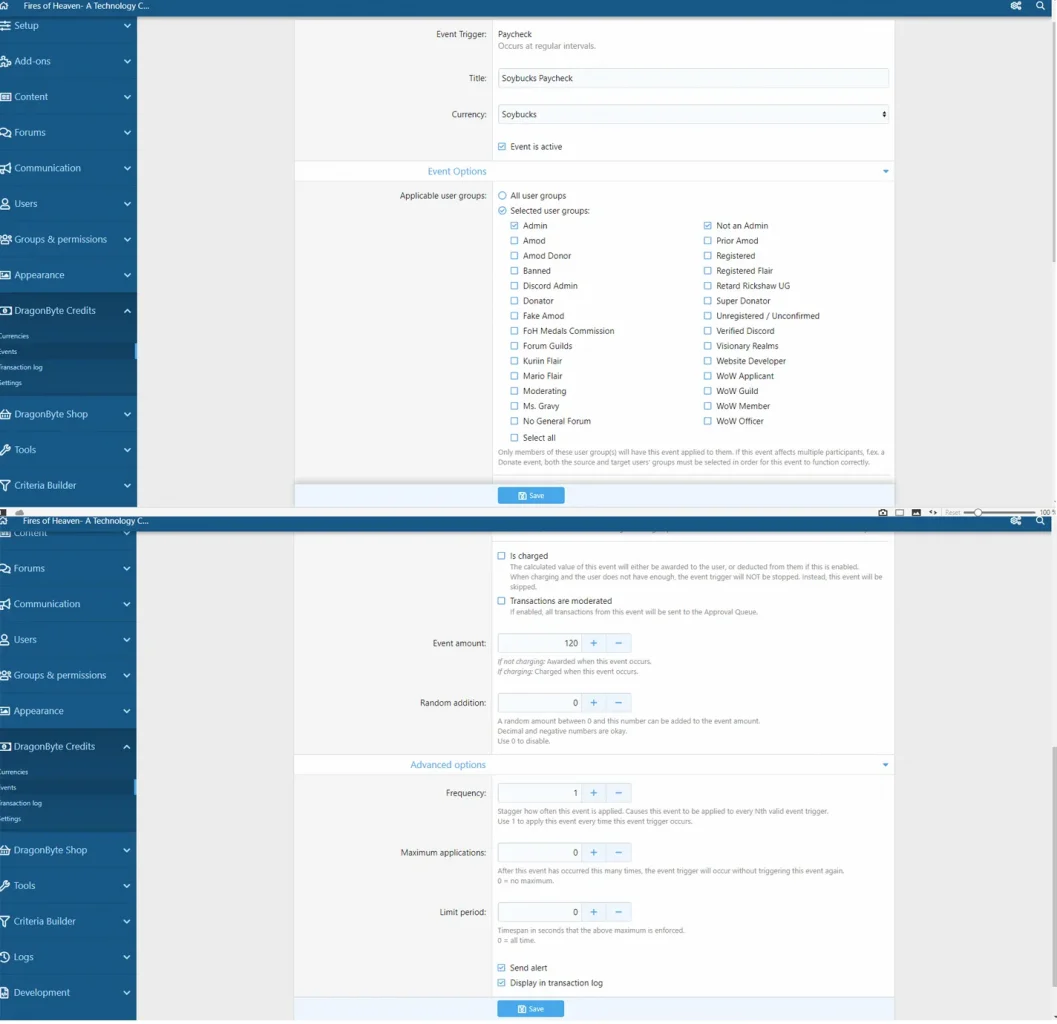Click the Communication megaphone icon in upper sidebar
The height and width of the screenshot is (1024, 1057).
click(x=5, y=169)
